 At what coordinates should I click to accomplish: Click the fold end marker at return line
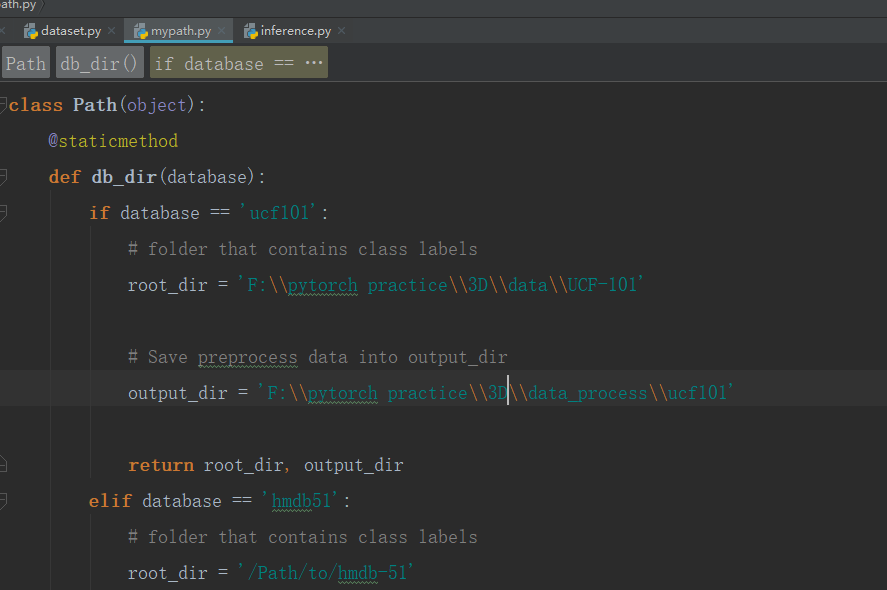[3, 465]
